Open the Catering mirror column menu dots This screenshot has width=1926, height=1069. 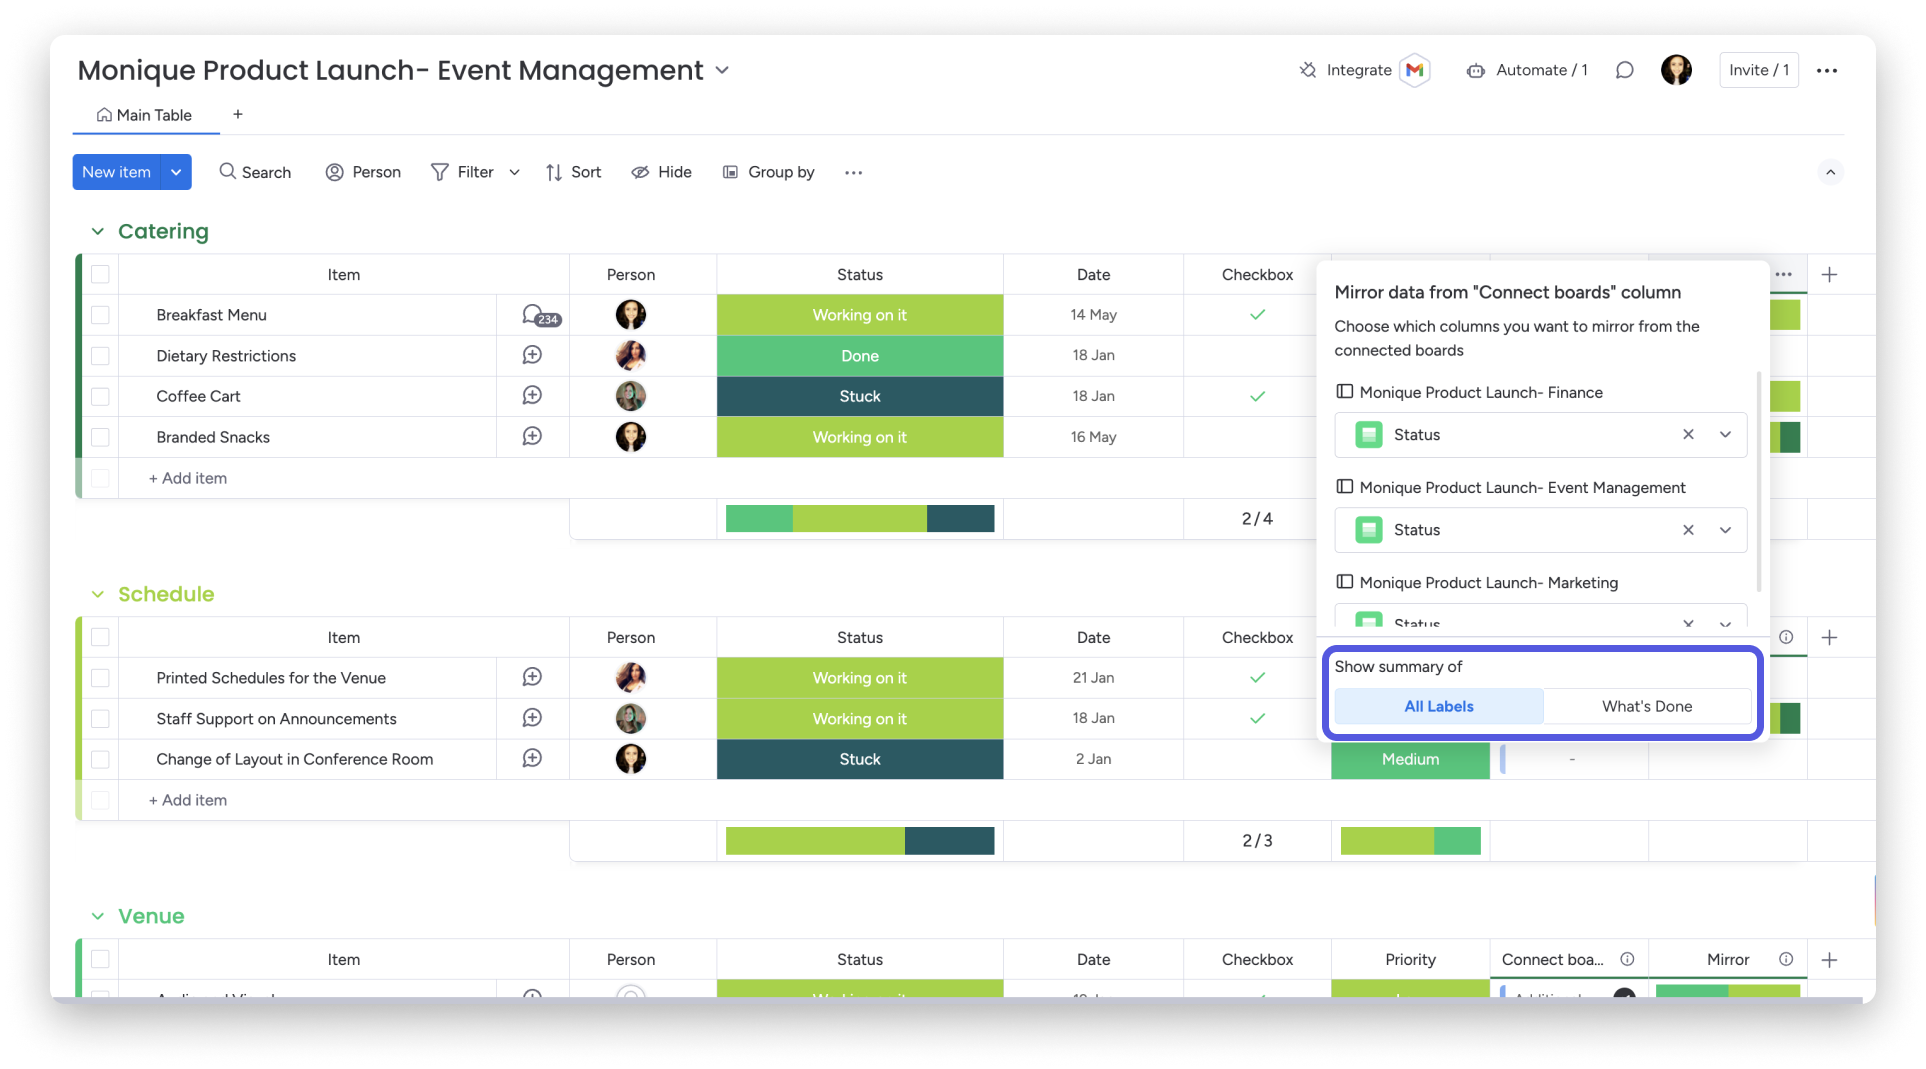[x=1784, y=274]
